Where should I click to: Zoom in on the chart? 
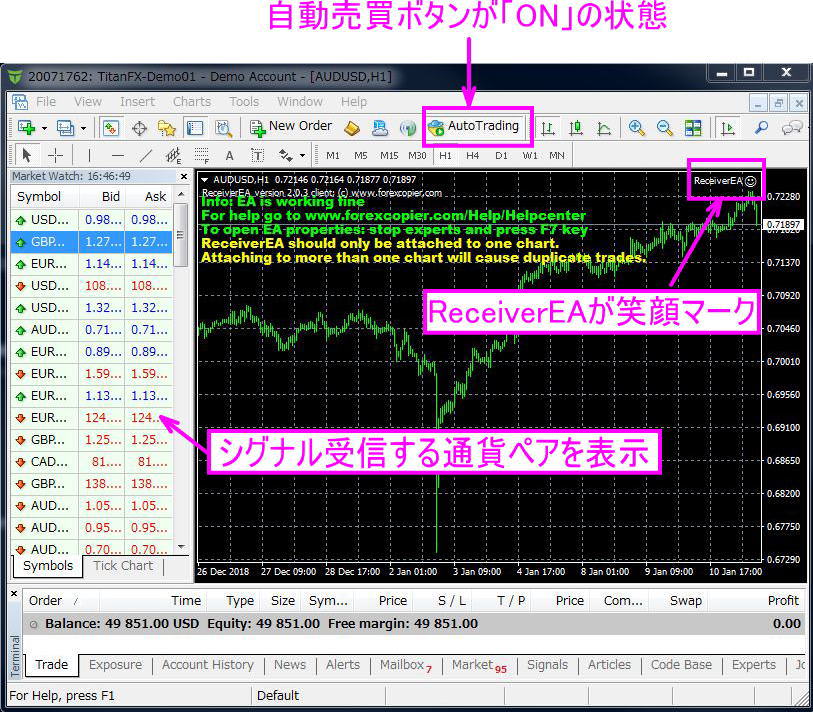coord(637,126)
